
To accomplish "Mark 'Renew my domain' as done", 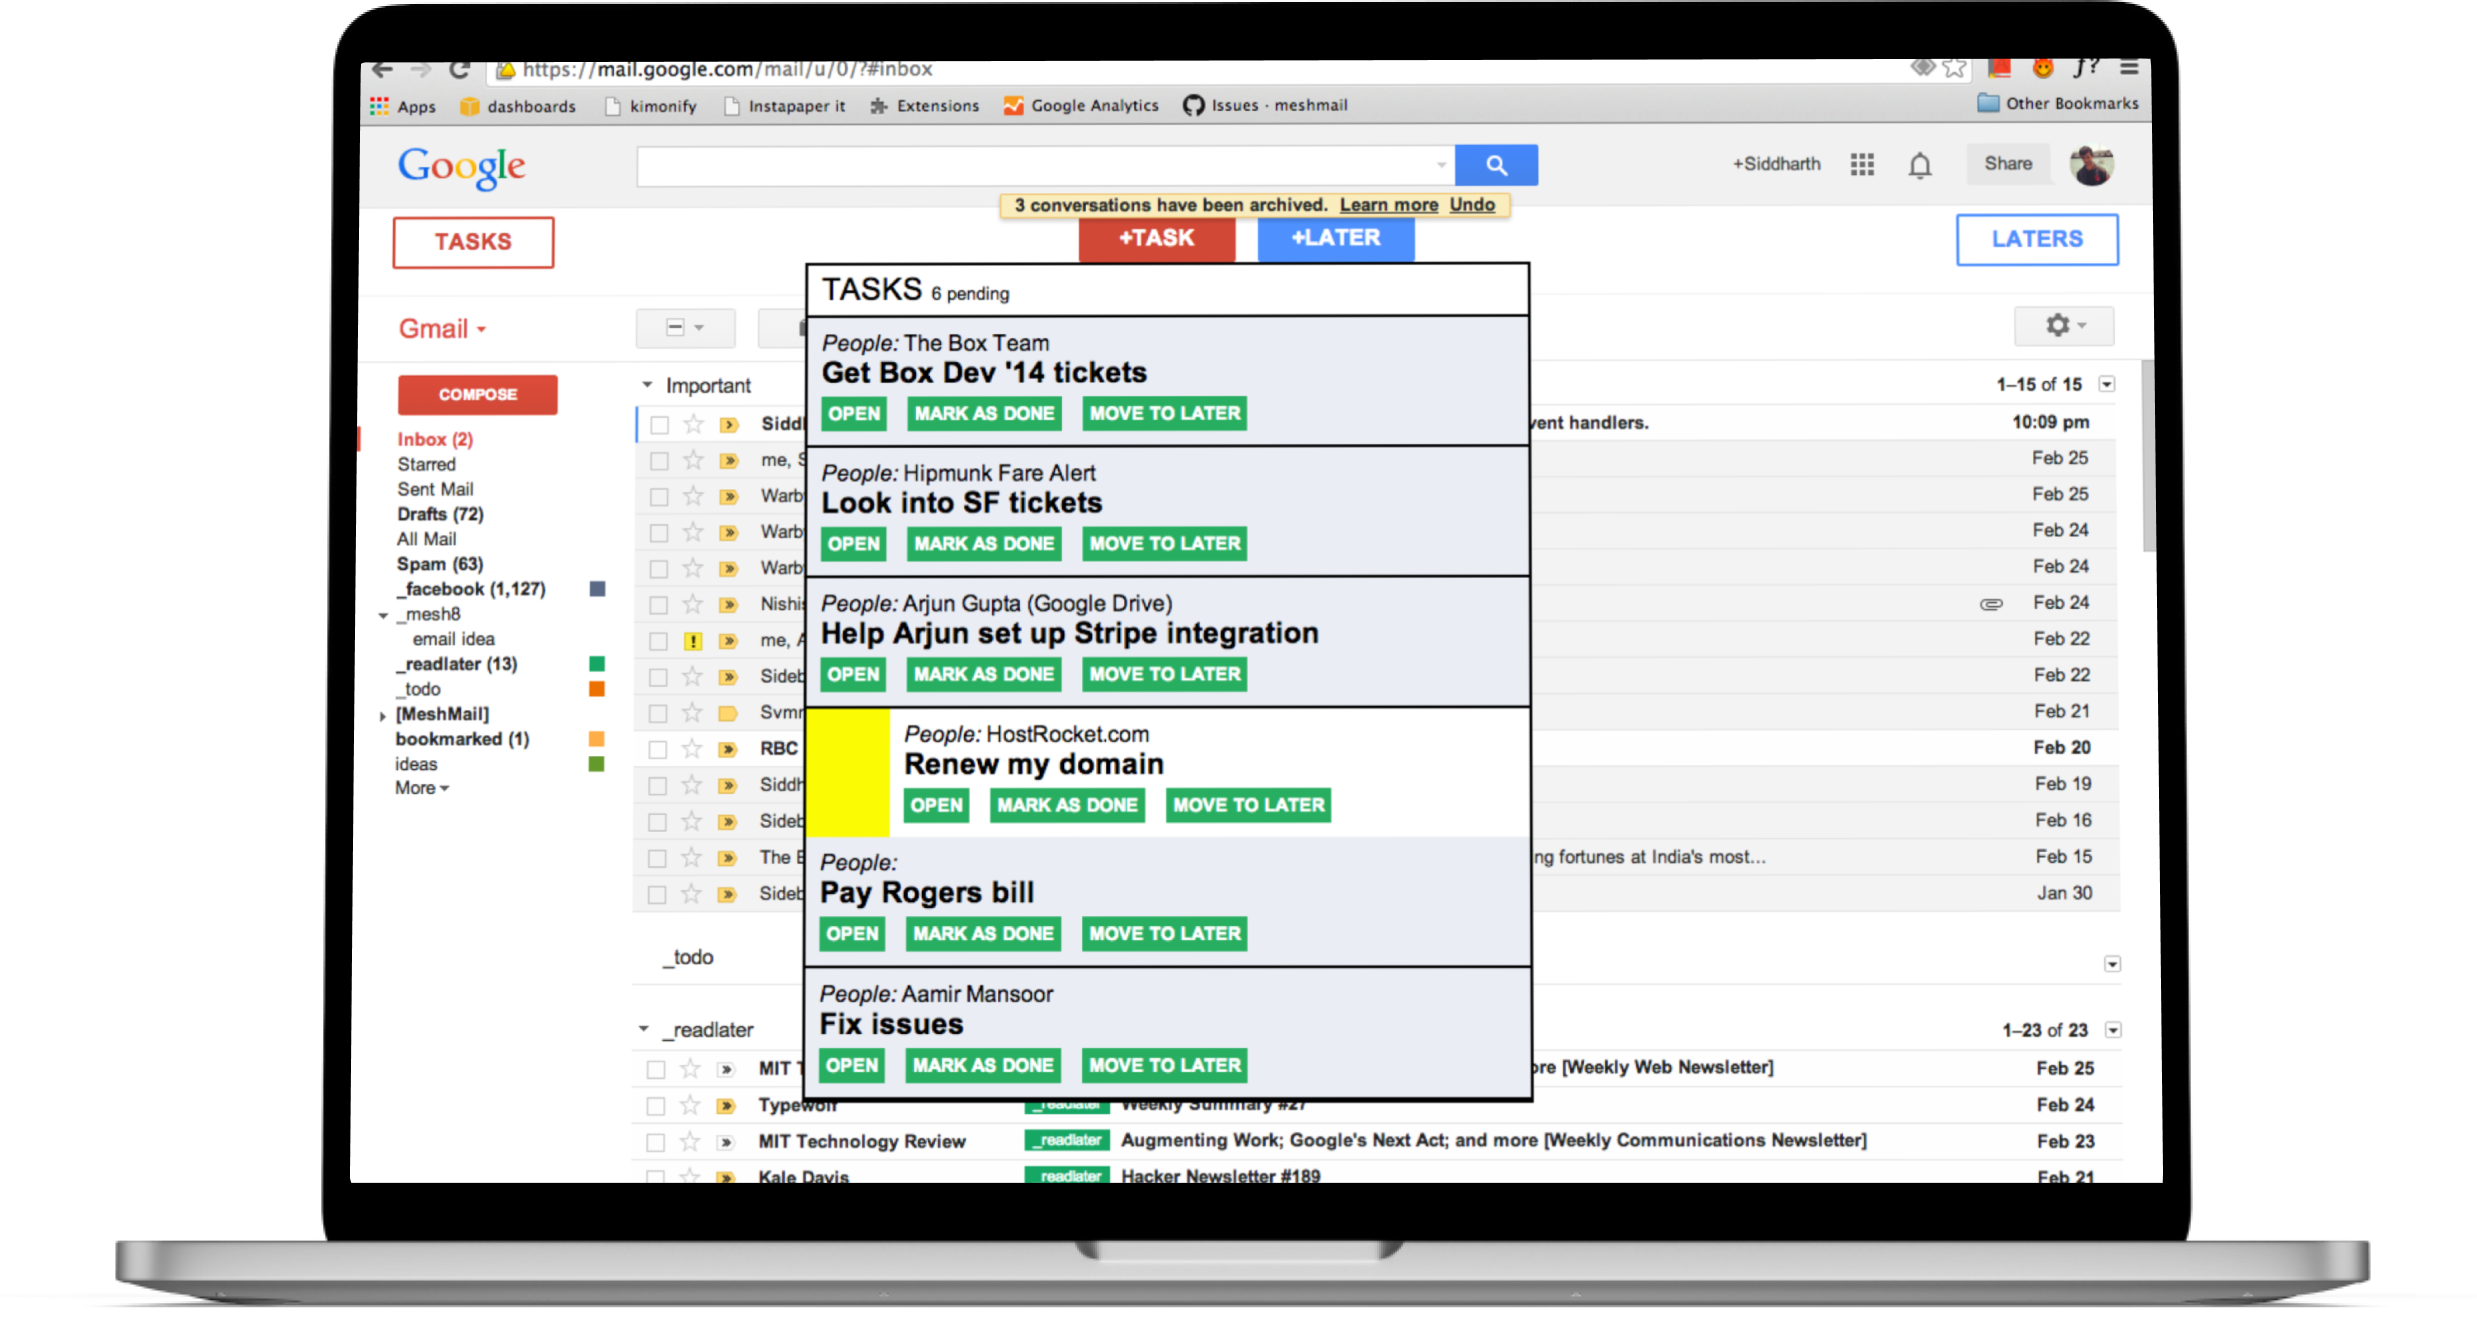I will 1066,805.
